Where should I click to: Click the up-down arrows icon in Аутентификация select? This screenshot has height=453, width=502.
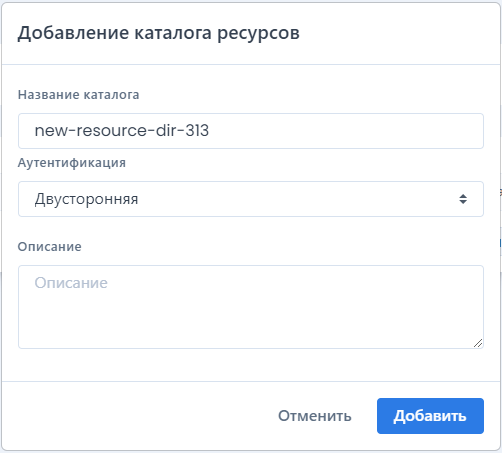click(x=463, y=199)
